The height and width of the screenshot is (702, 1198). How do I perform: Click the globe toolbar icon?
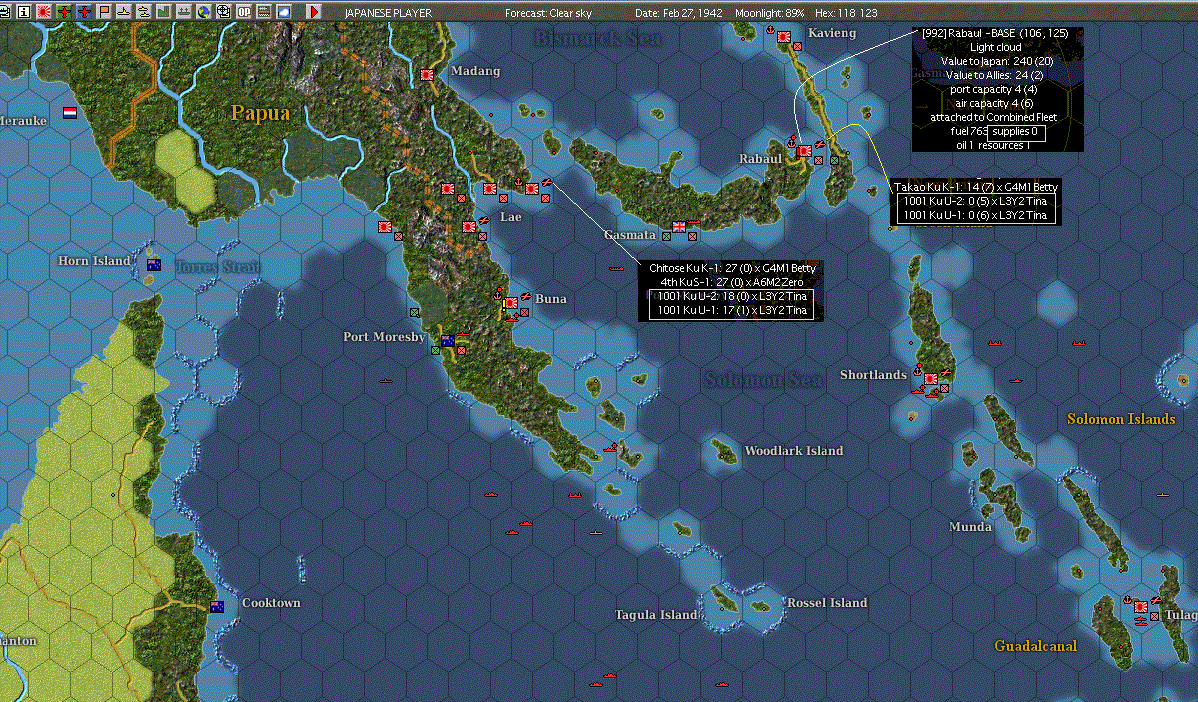(203, 11)
